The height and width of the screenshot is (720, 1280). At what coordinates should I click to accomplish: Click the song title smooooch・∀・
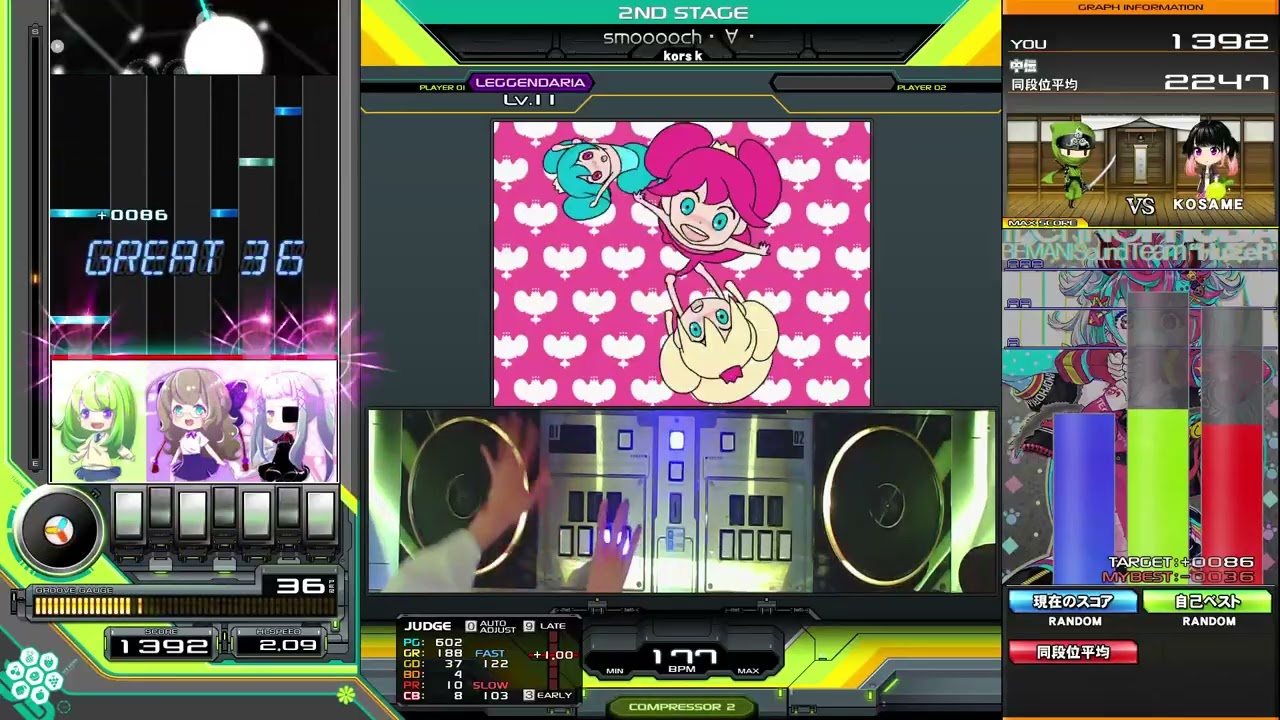click(679, 38)
